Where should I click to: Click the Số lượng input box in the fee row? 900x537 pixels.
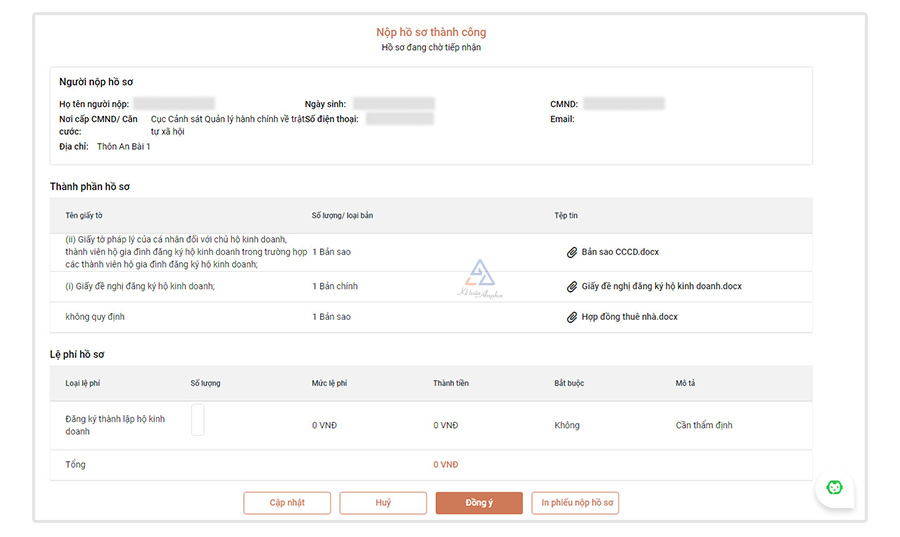(x=197, y=420)
